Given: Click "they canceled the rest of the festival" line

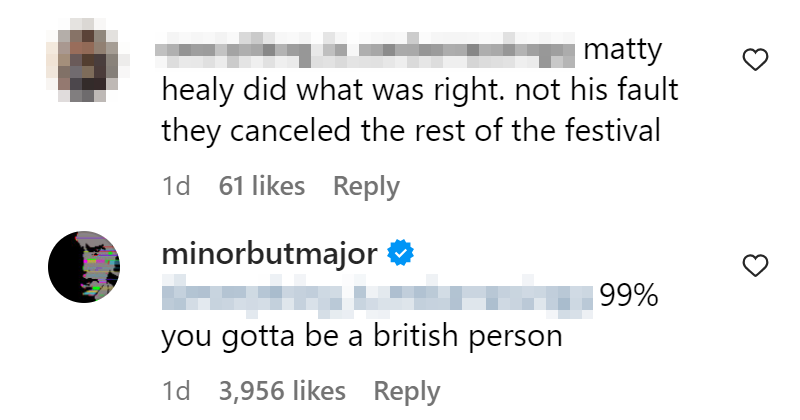Looking at the screenshot, I should click(411, 130).
